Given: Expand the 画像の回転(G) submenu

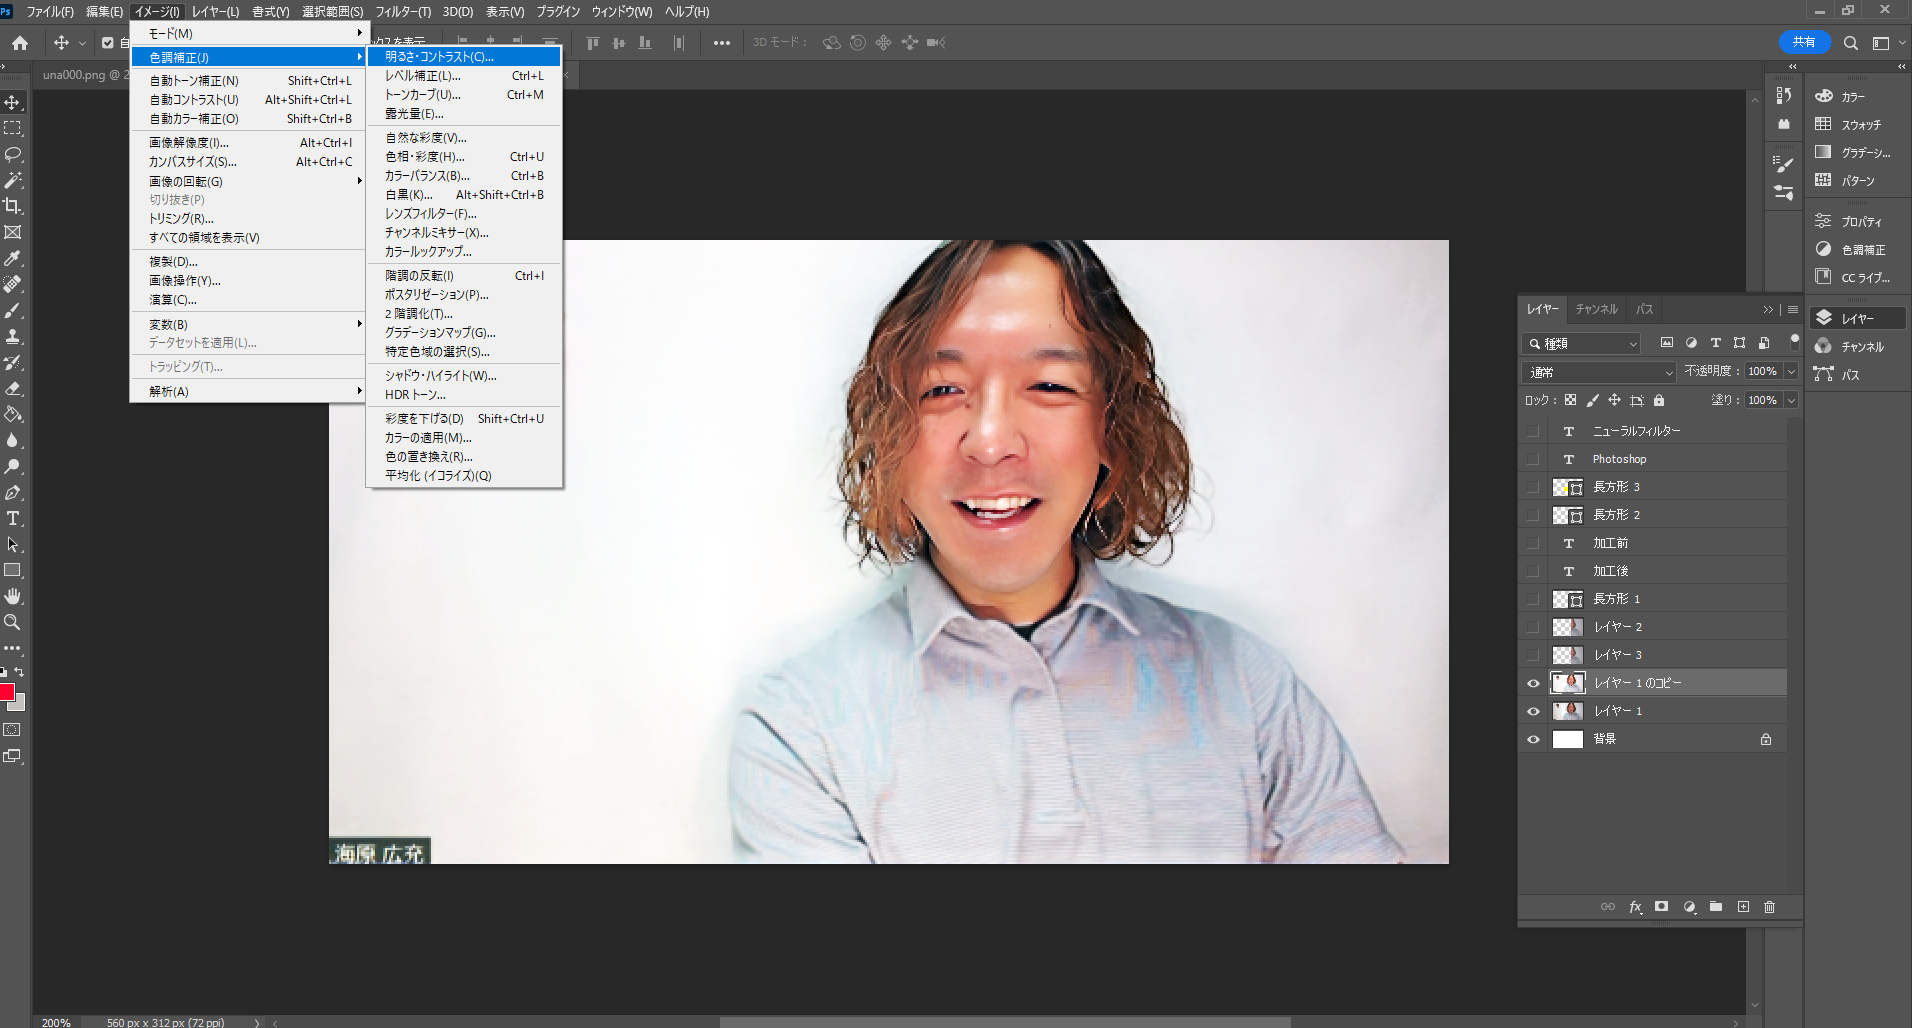Looking at the screenshot, I should point(248,181).
